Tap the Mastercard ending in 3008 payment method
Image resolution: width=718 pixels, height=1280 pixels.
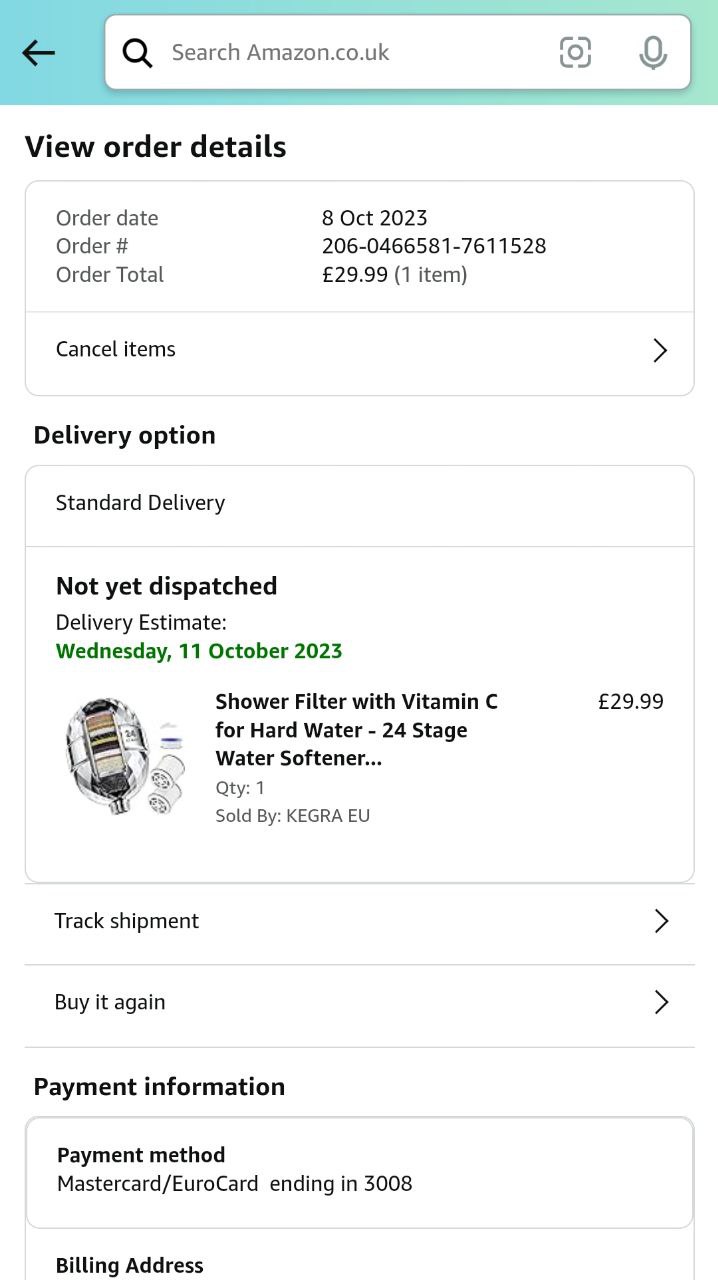(x=235, y=1184)
